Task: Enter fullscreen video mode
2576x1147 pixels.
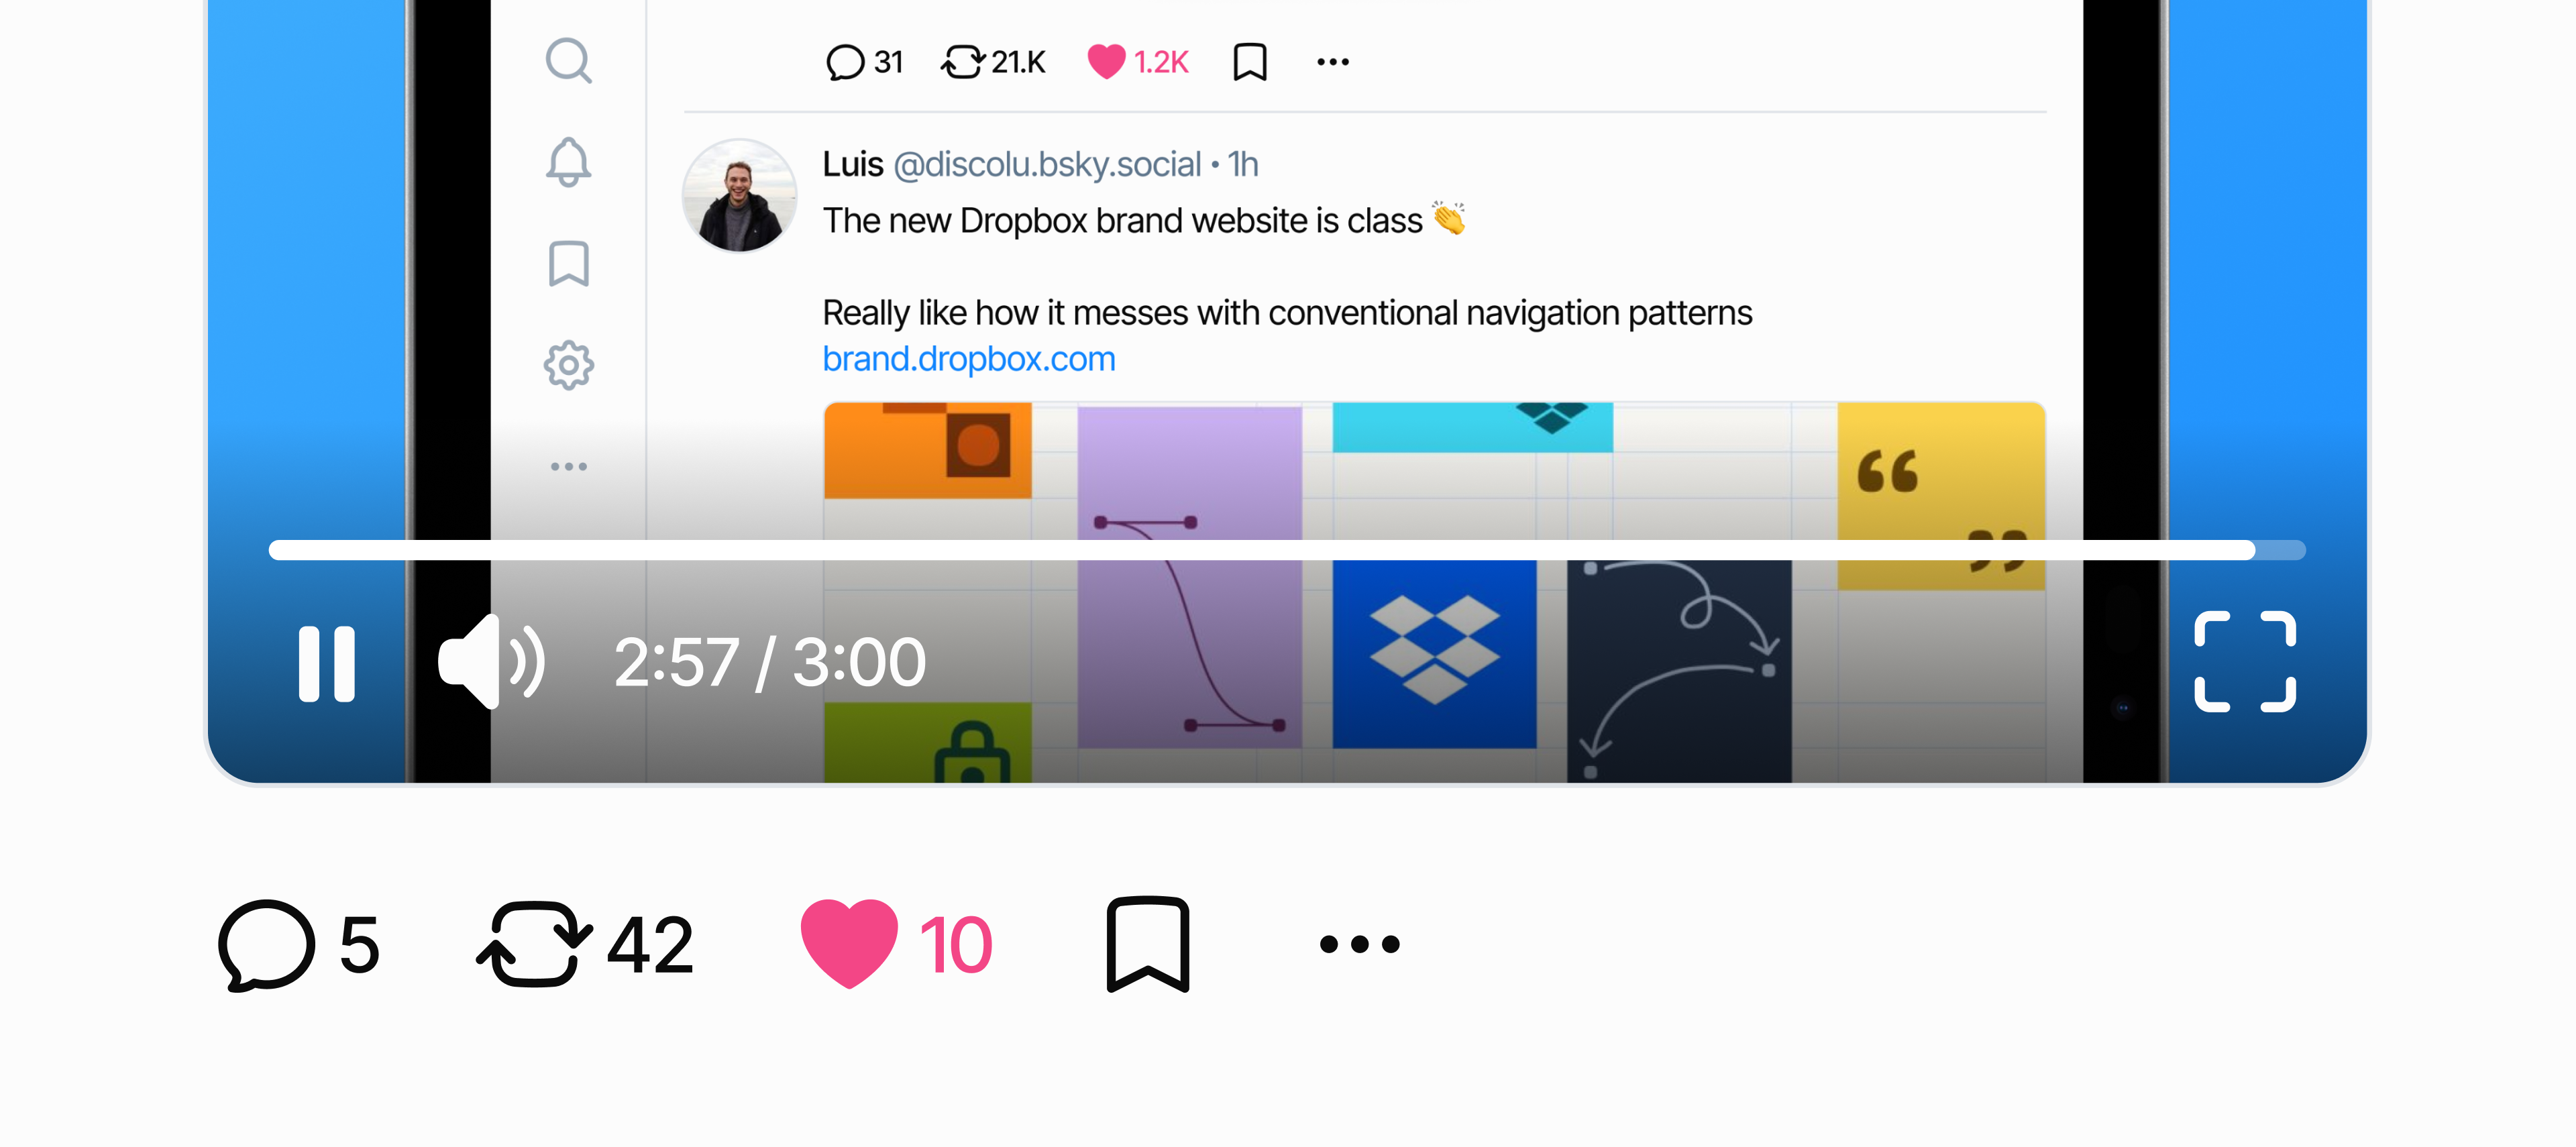Action: click(2245, 661)
